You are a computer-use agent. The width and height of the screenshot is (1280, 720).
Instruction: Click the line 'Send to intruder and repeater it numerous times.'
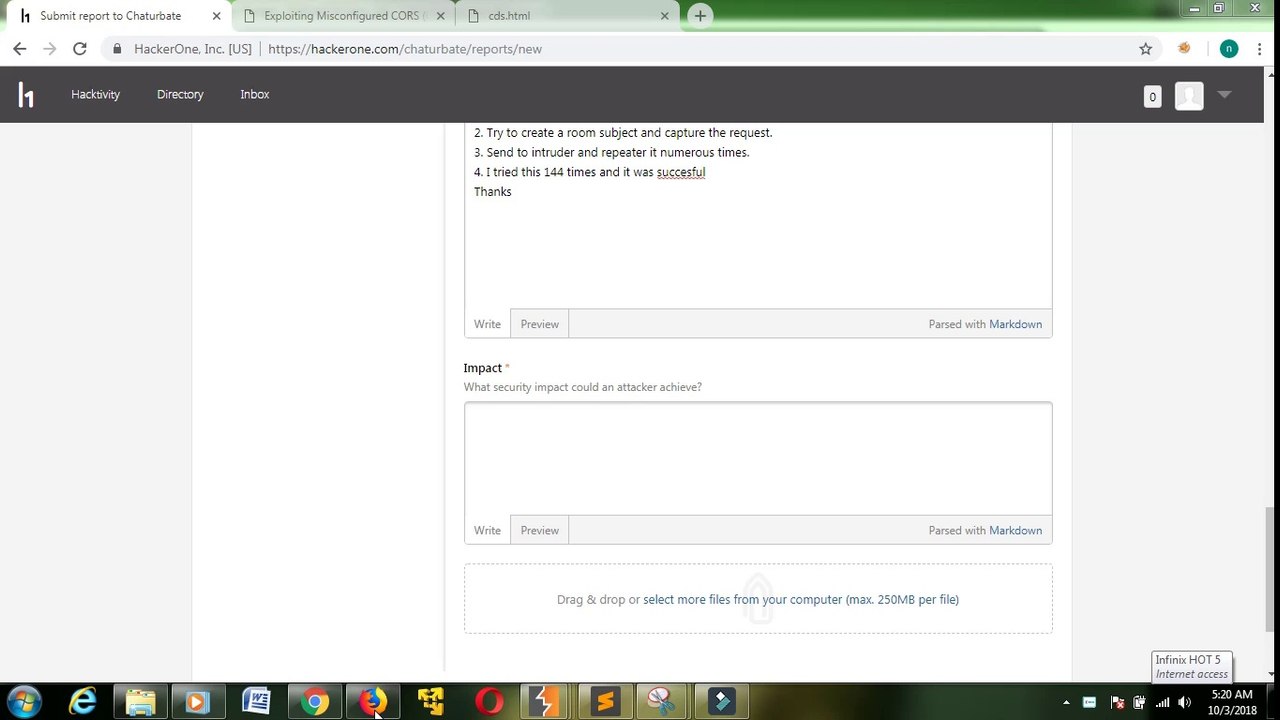click(x=611, y=152)
